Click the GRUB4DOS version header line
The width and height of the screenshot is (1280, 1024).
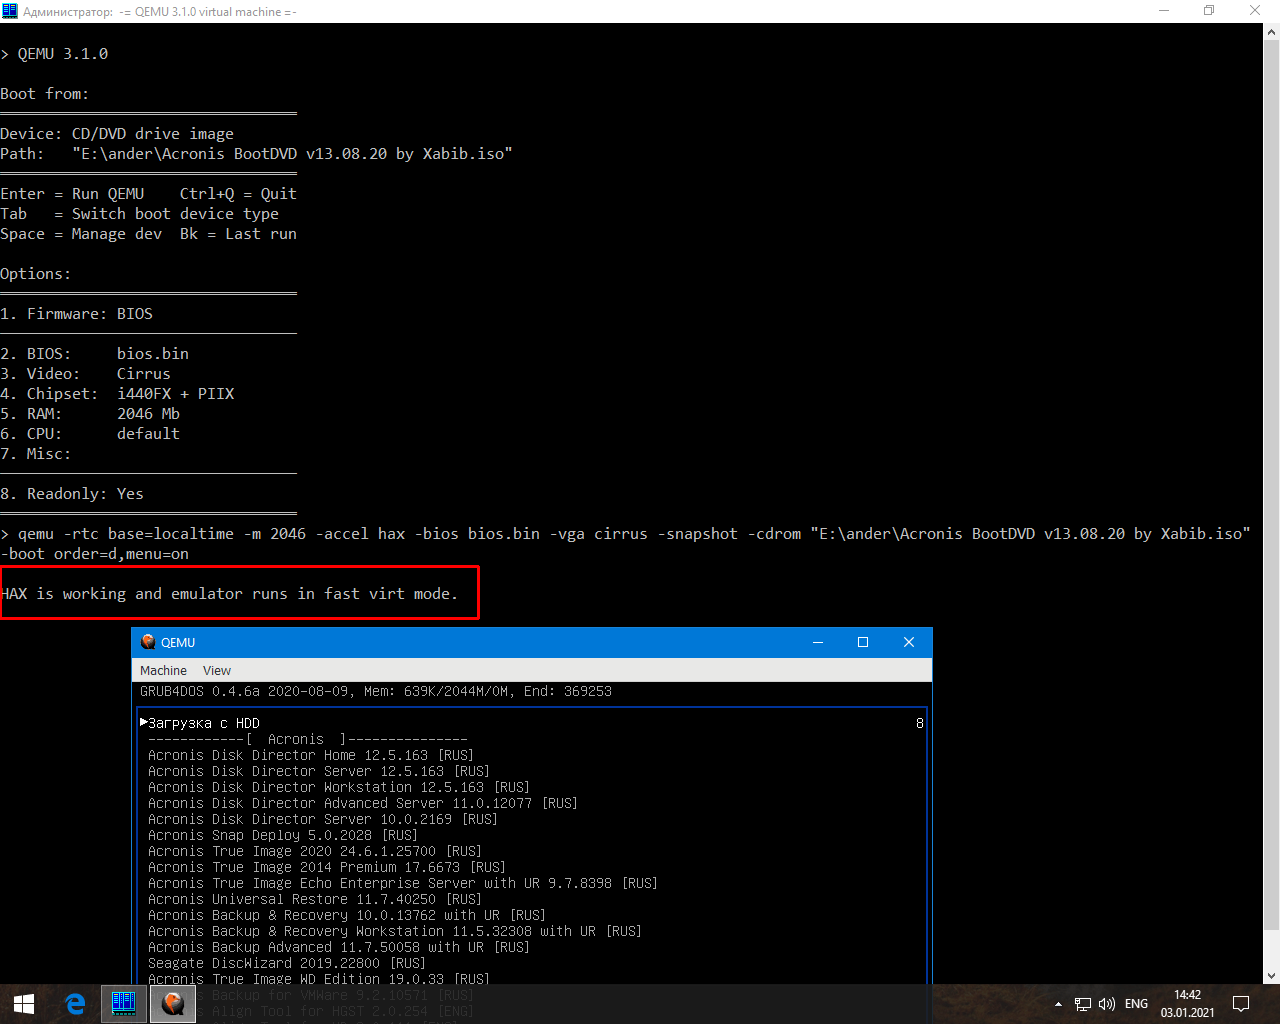(x=376, y=691)
